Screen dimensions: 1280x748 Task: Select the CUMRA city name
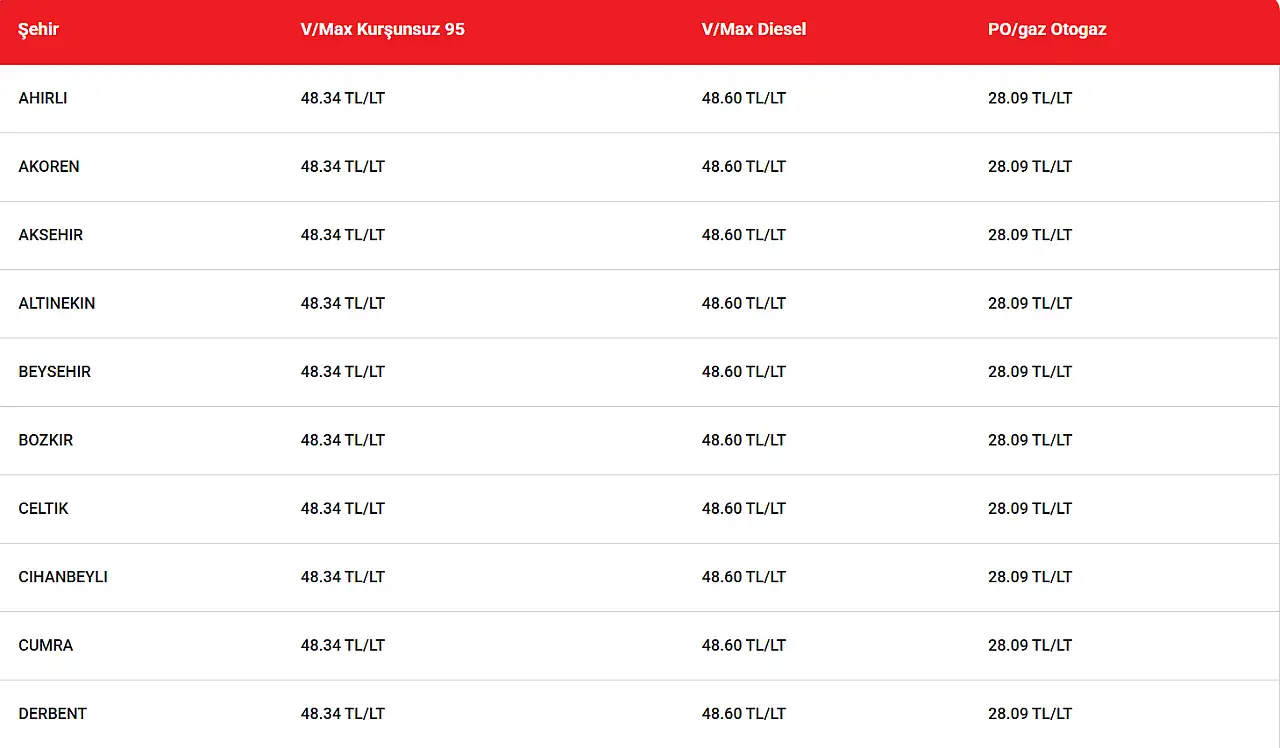point(46,646)
